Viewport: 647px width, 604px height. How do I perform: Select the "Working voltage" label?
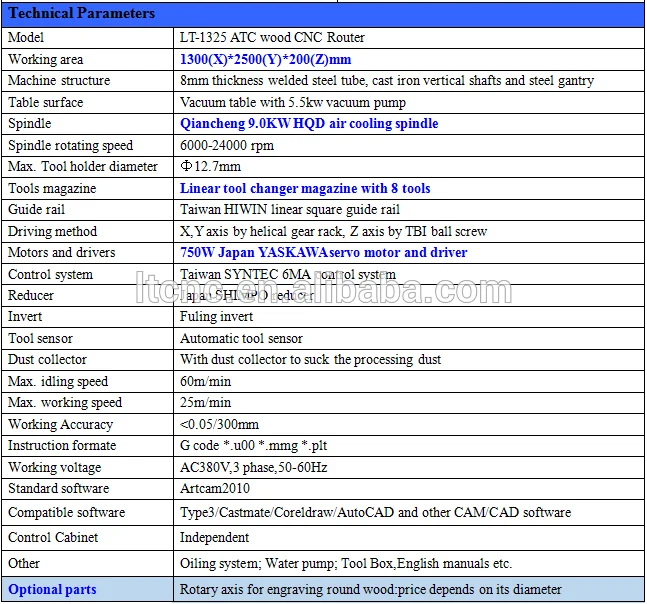pos(54,467)
